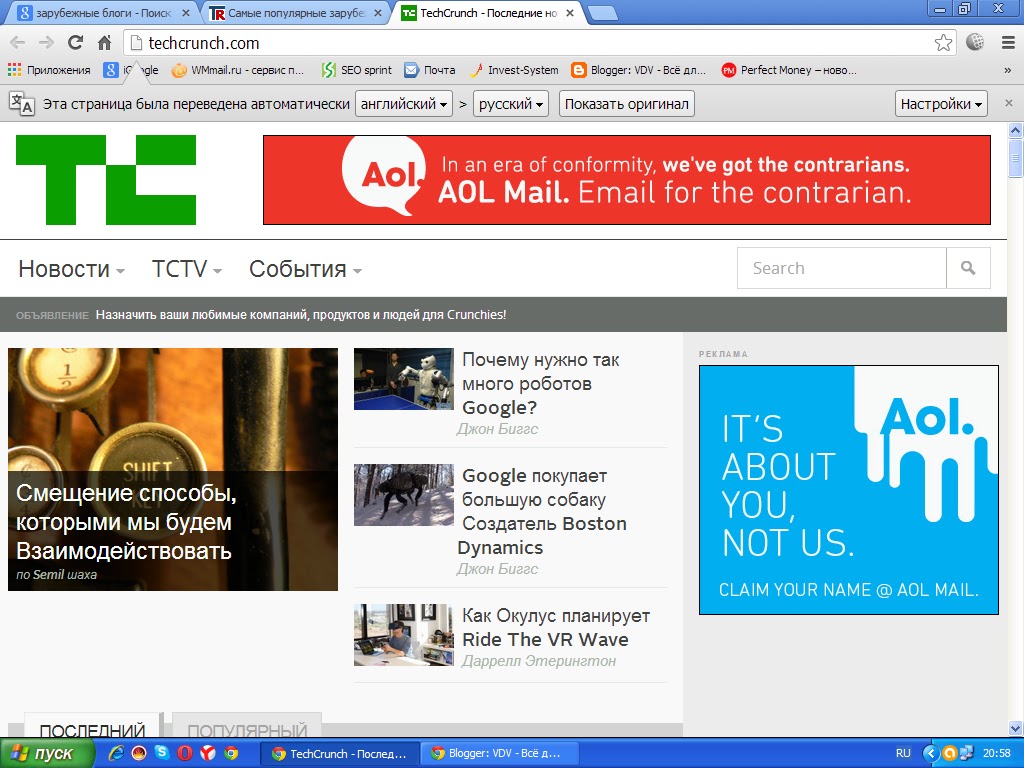Screen dimensions: 1024x768
Task: Open the Почта bookmark
Action: click(x=430, y=70)
